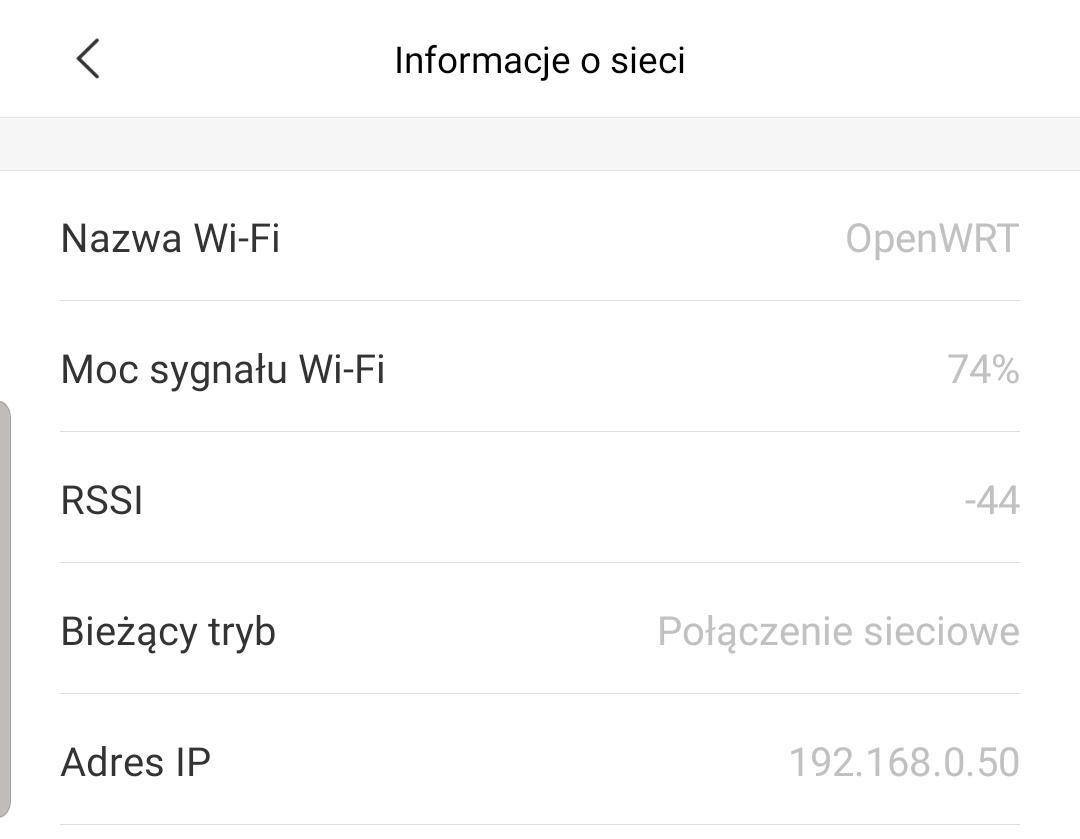
Task: Select the RSSI label
Action: (102, 500)
